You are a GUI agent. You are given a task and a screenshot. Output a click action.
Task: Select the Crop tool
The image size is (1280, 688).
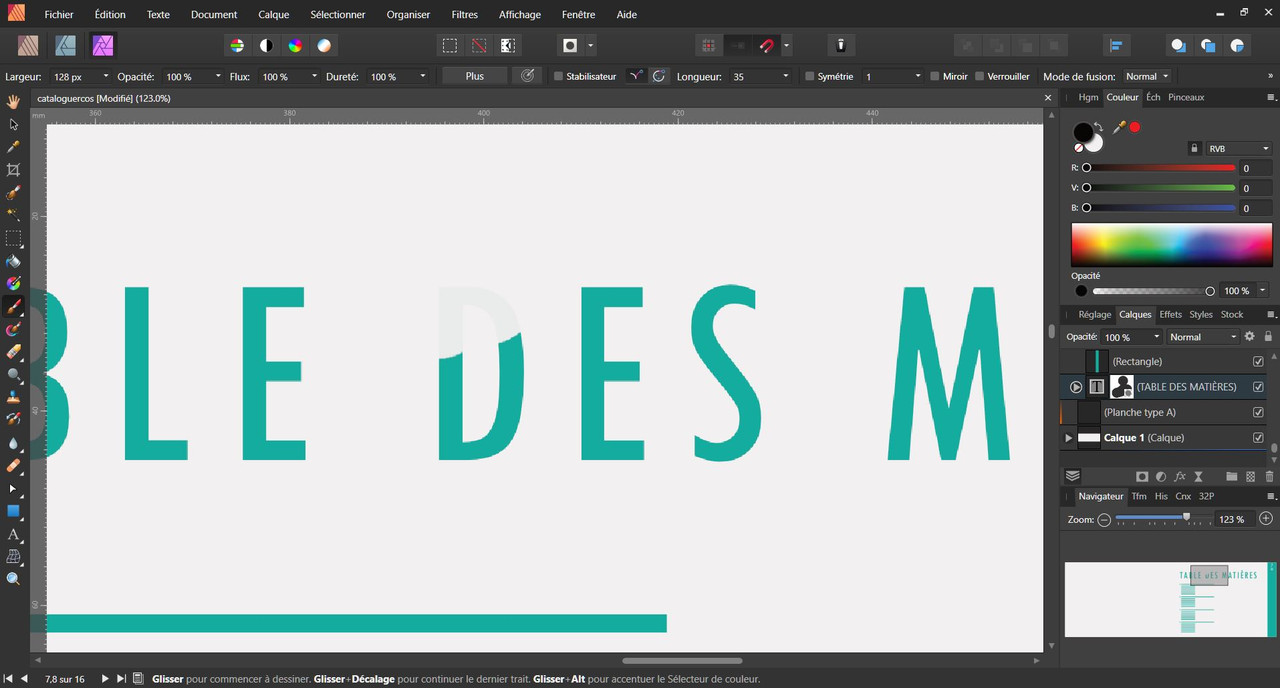(14, 170)
